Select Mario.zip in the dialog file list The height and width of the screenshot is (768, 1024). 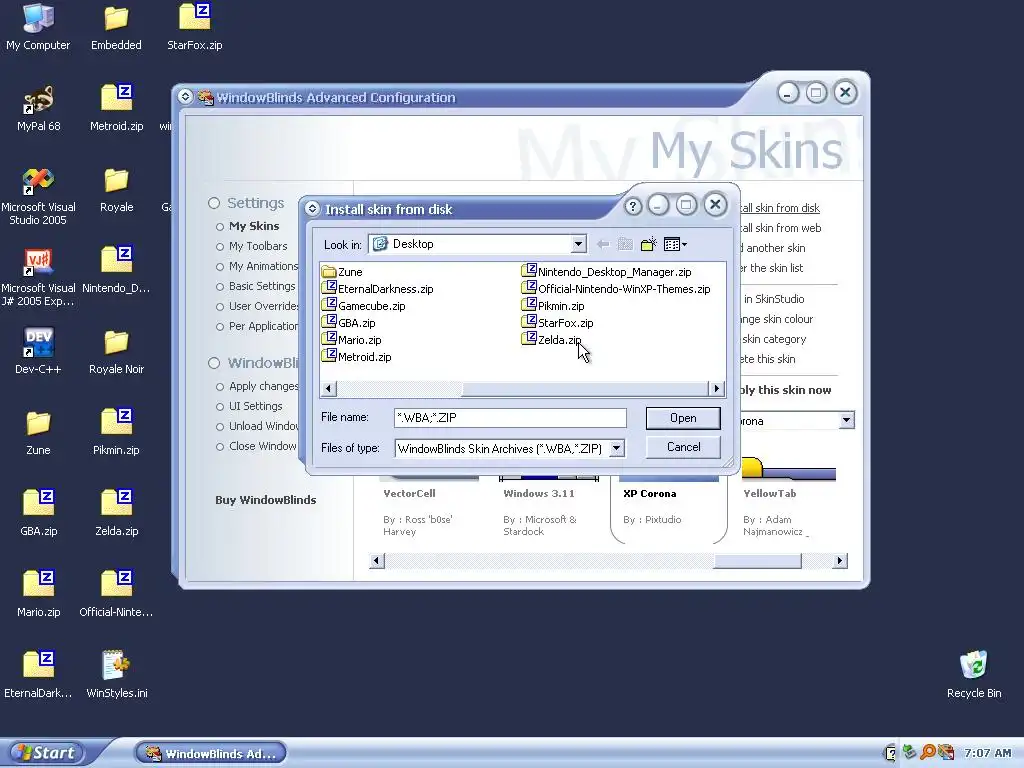[x=352, y=340]
